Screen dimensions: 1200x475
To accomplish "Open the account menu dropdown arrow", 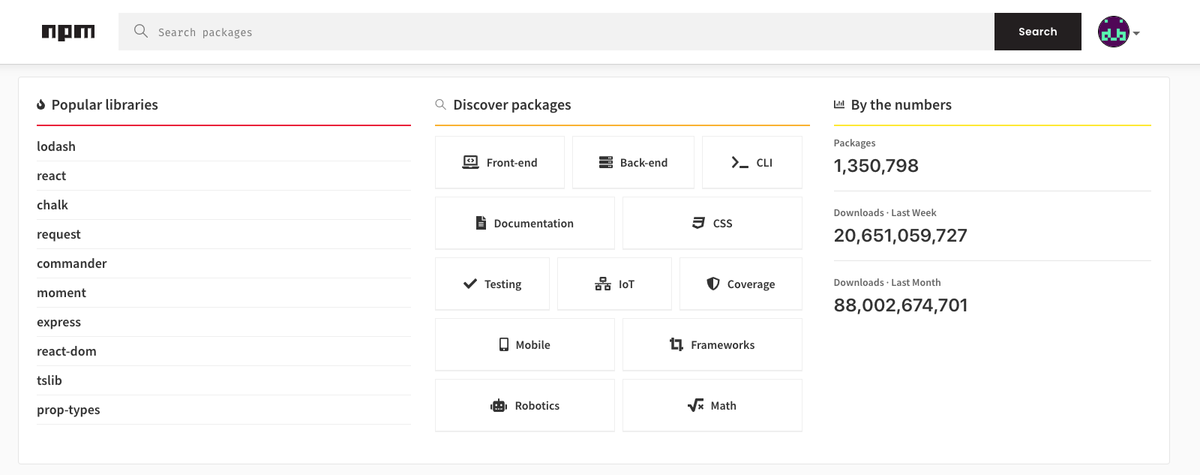I will (1136, 33).
